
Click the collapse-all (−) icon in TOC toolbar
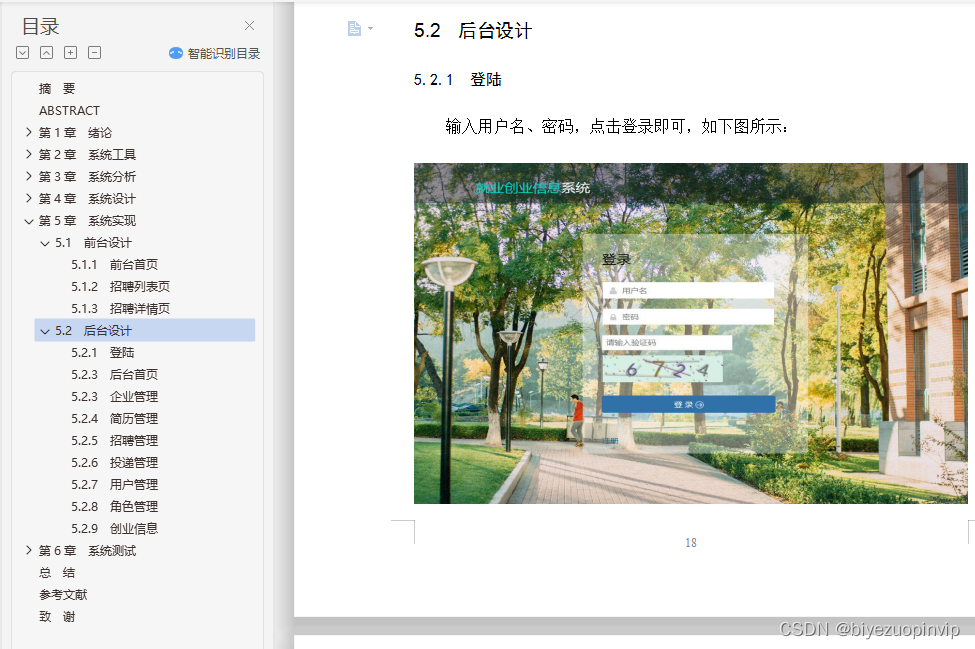click(93, 53)
